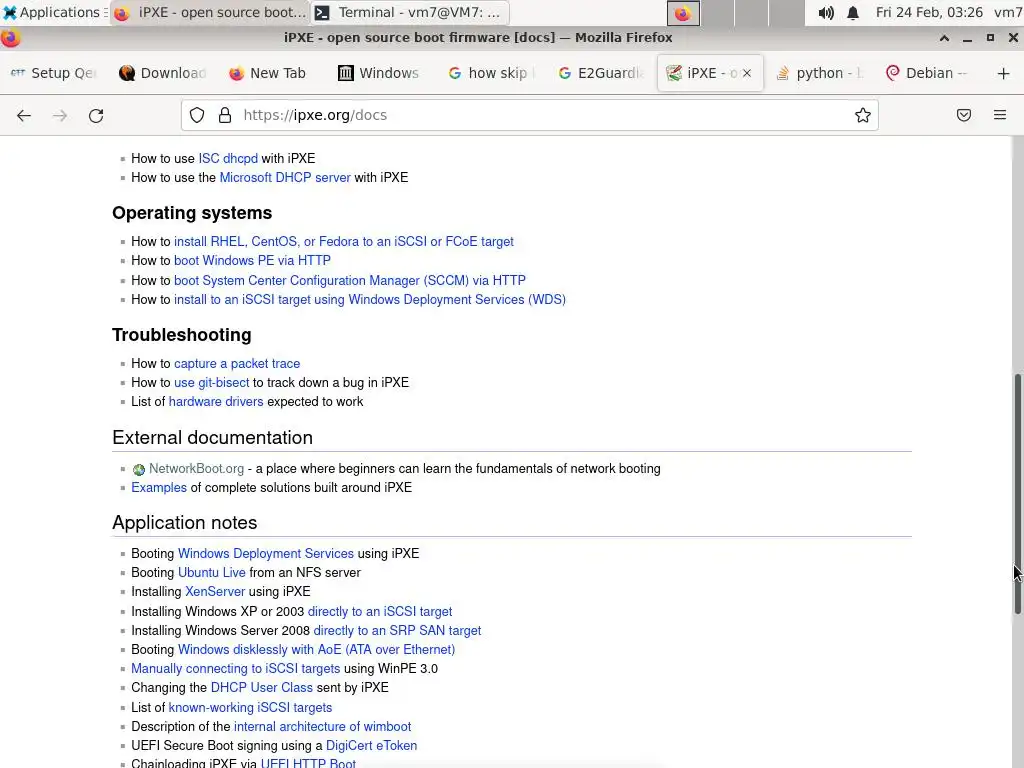Select the iPXE Firefox taskbar button
Viewport: 1024px width, 768px height.
click(x=210, y=12)
